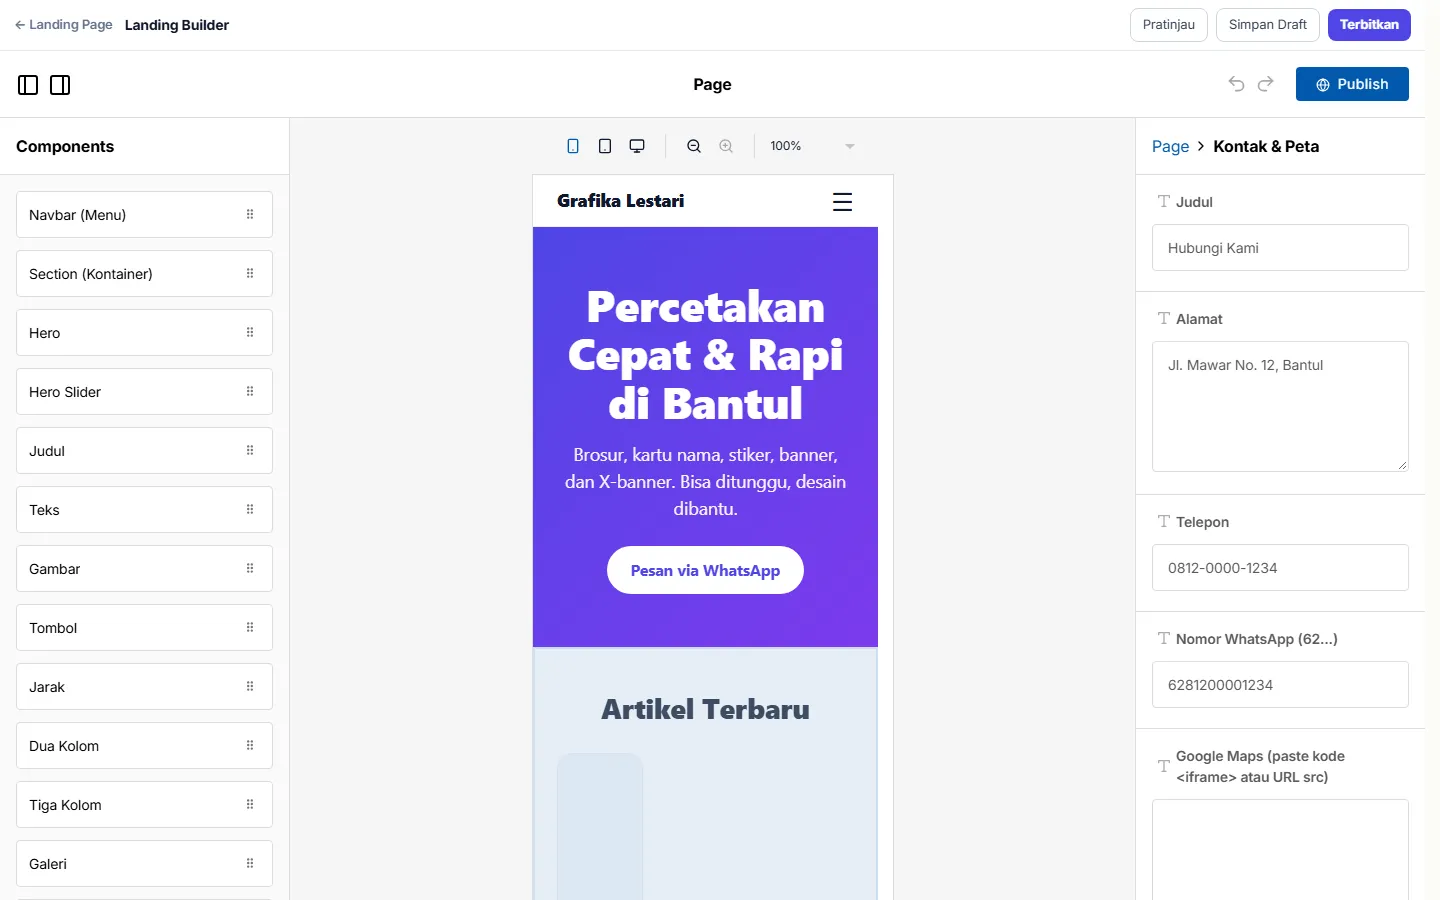
Task: Switch to tablet viewport icon
Action: pyautogui.click(x=605, y=146)
